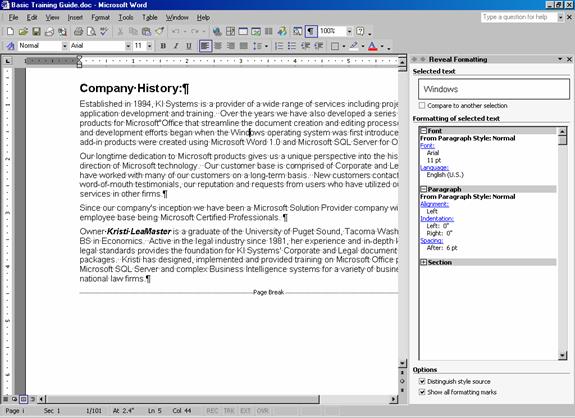The image size is (575, 418).
Task: Open the font size dropdown
Action: pyautogui.click(x=149, y=46)
